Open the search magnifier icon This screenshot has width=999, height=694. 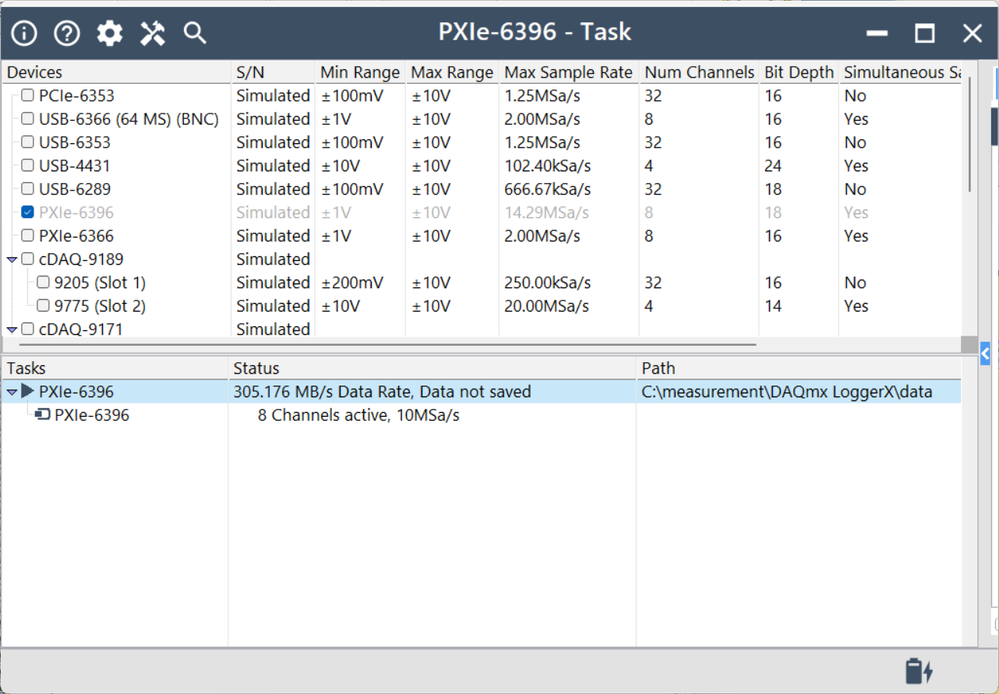click(194, 33)
